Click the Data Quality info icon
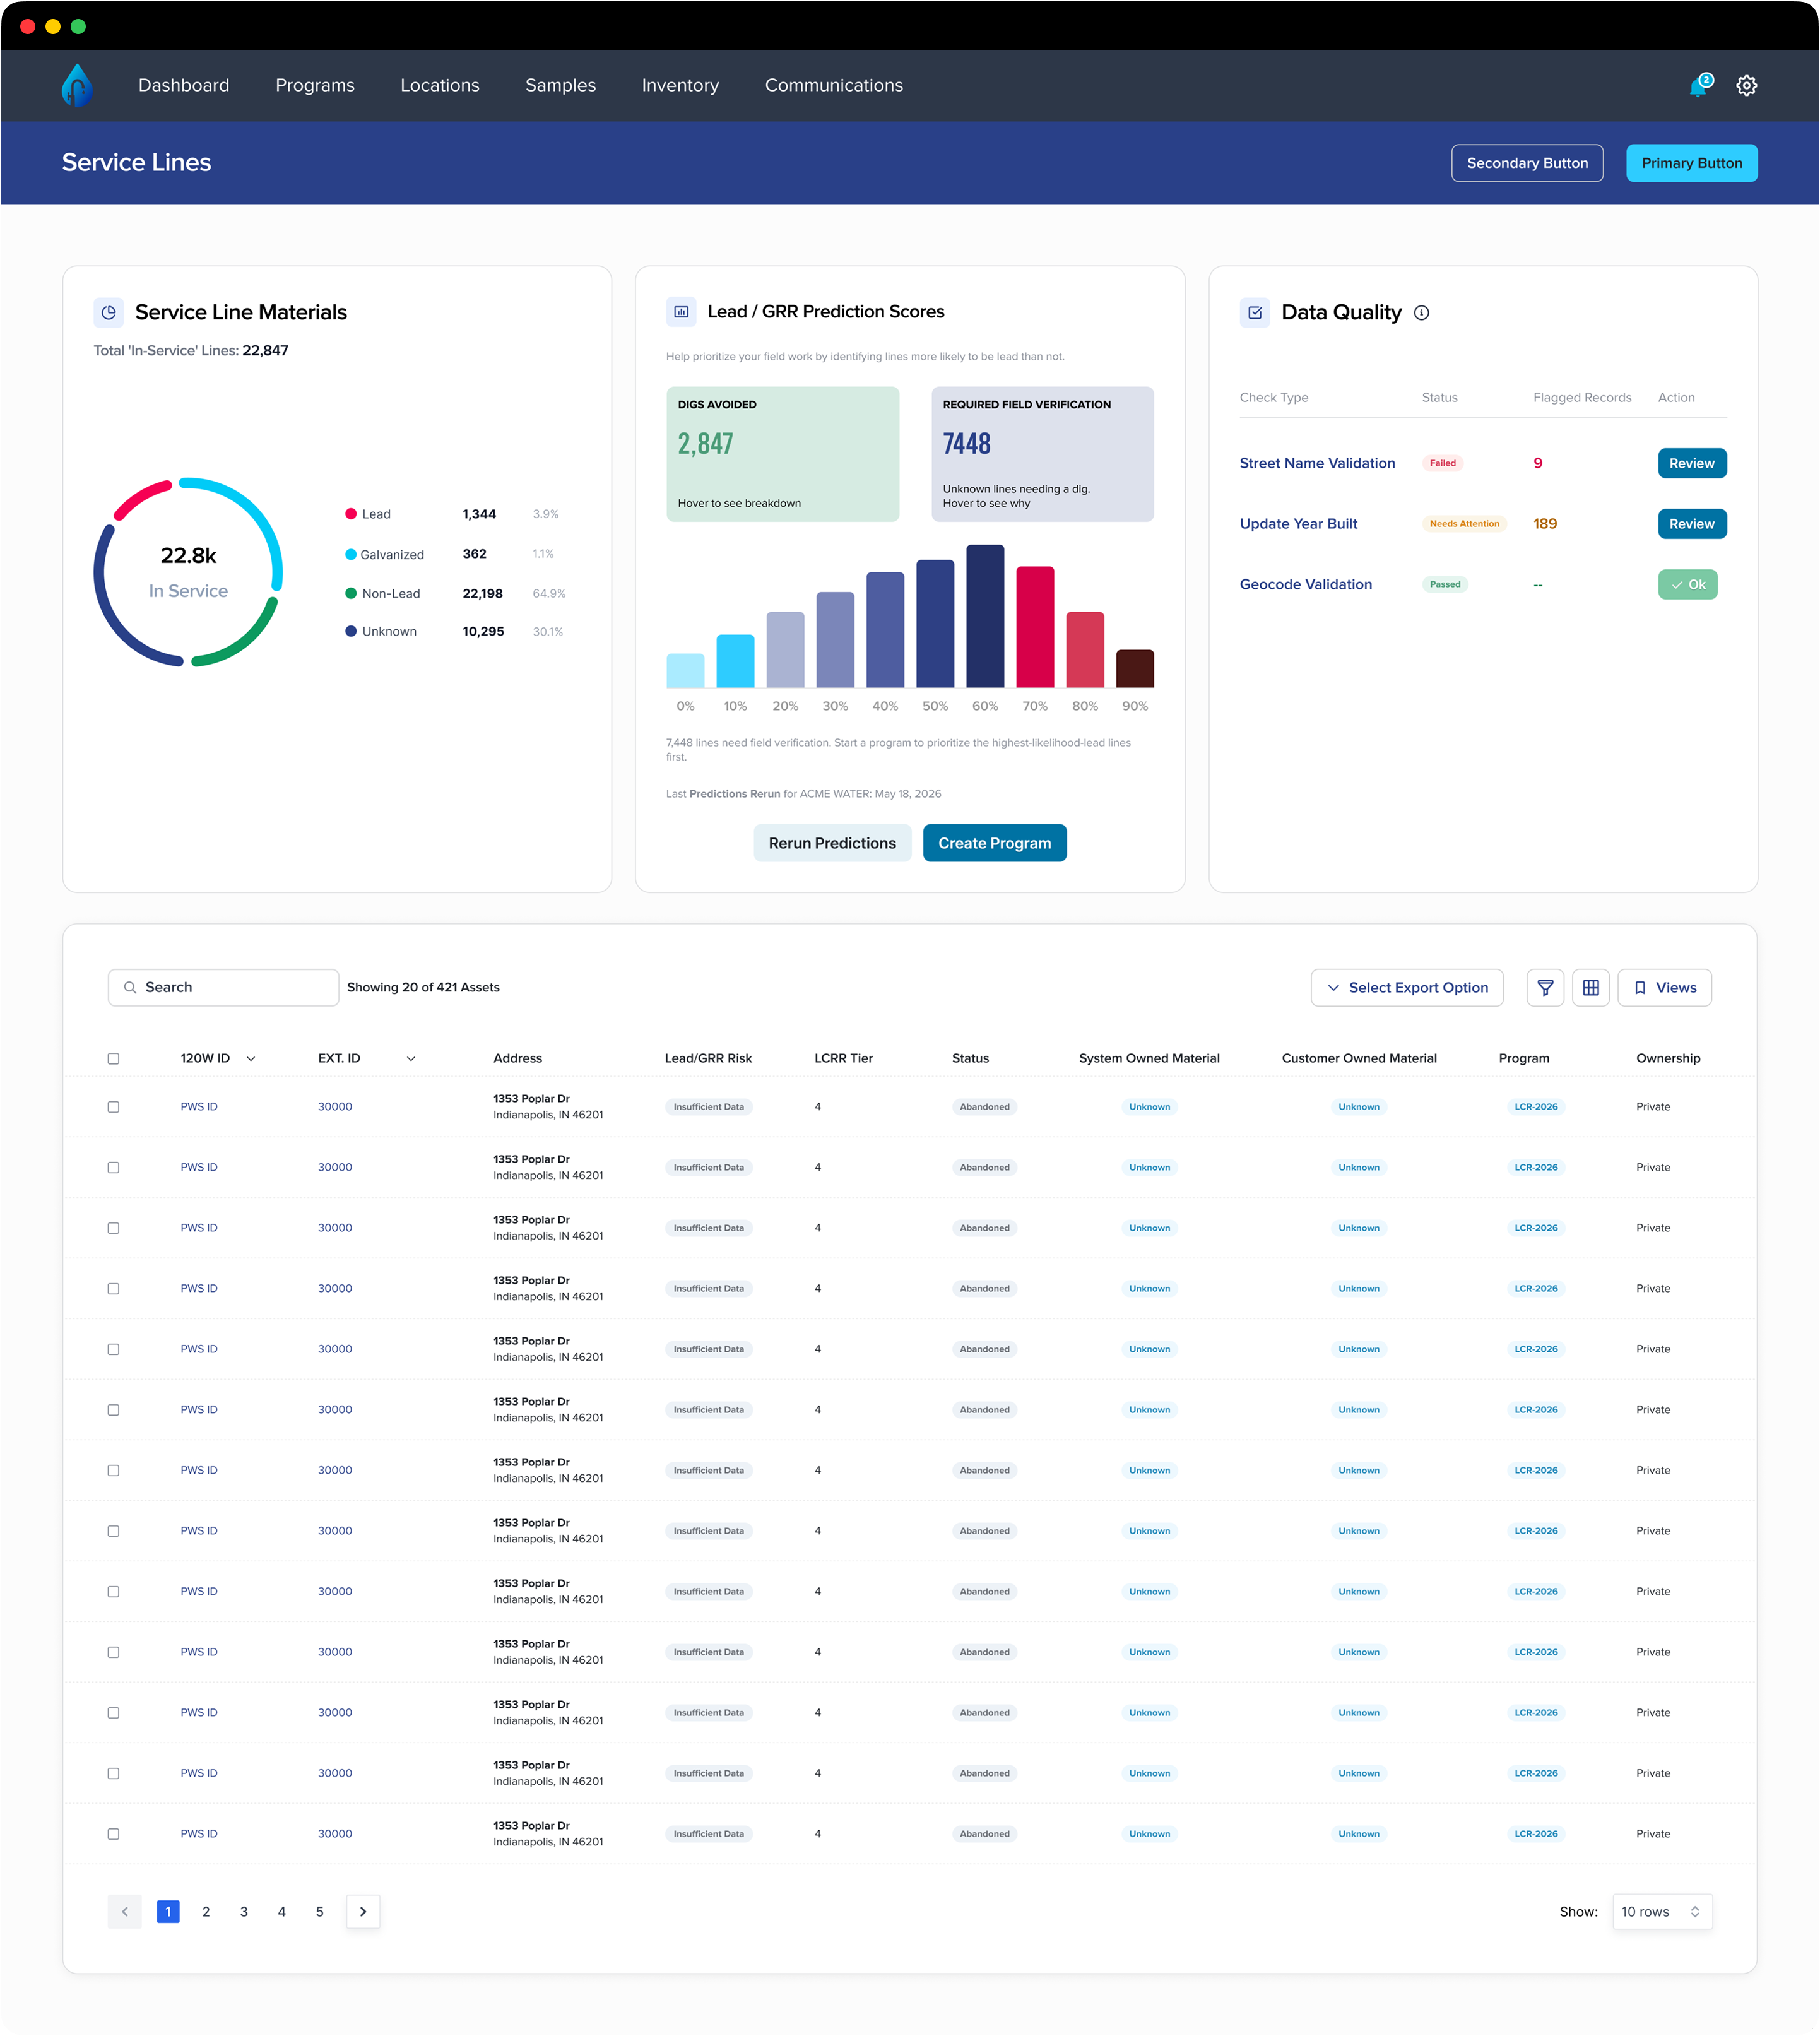 point(1421,313)
